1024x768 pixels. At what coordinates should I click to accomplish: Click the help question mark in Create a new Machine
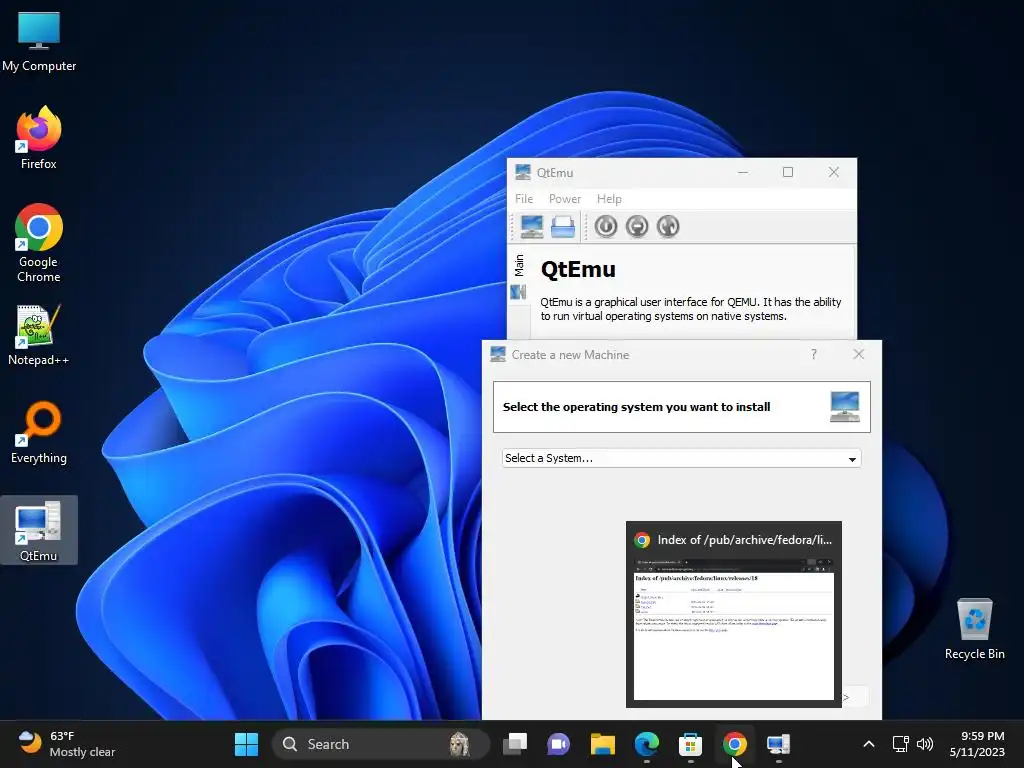[814, 354]
